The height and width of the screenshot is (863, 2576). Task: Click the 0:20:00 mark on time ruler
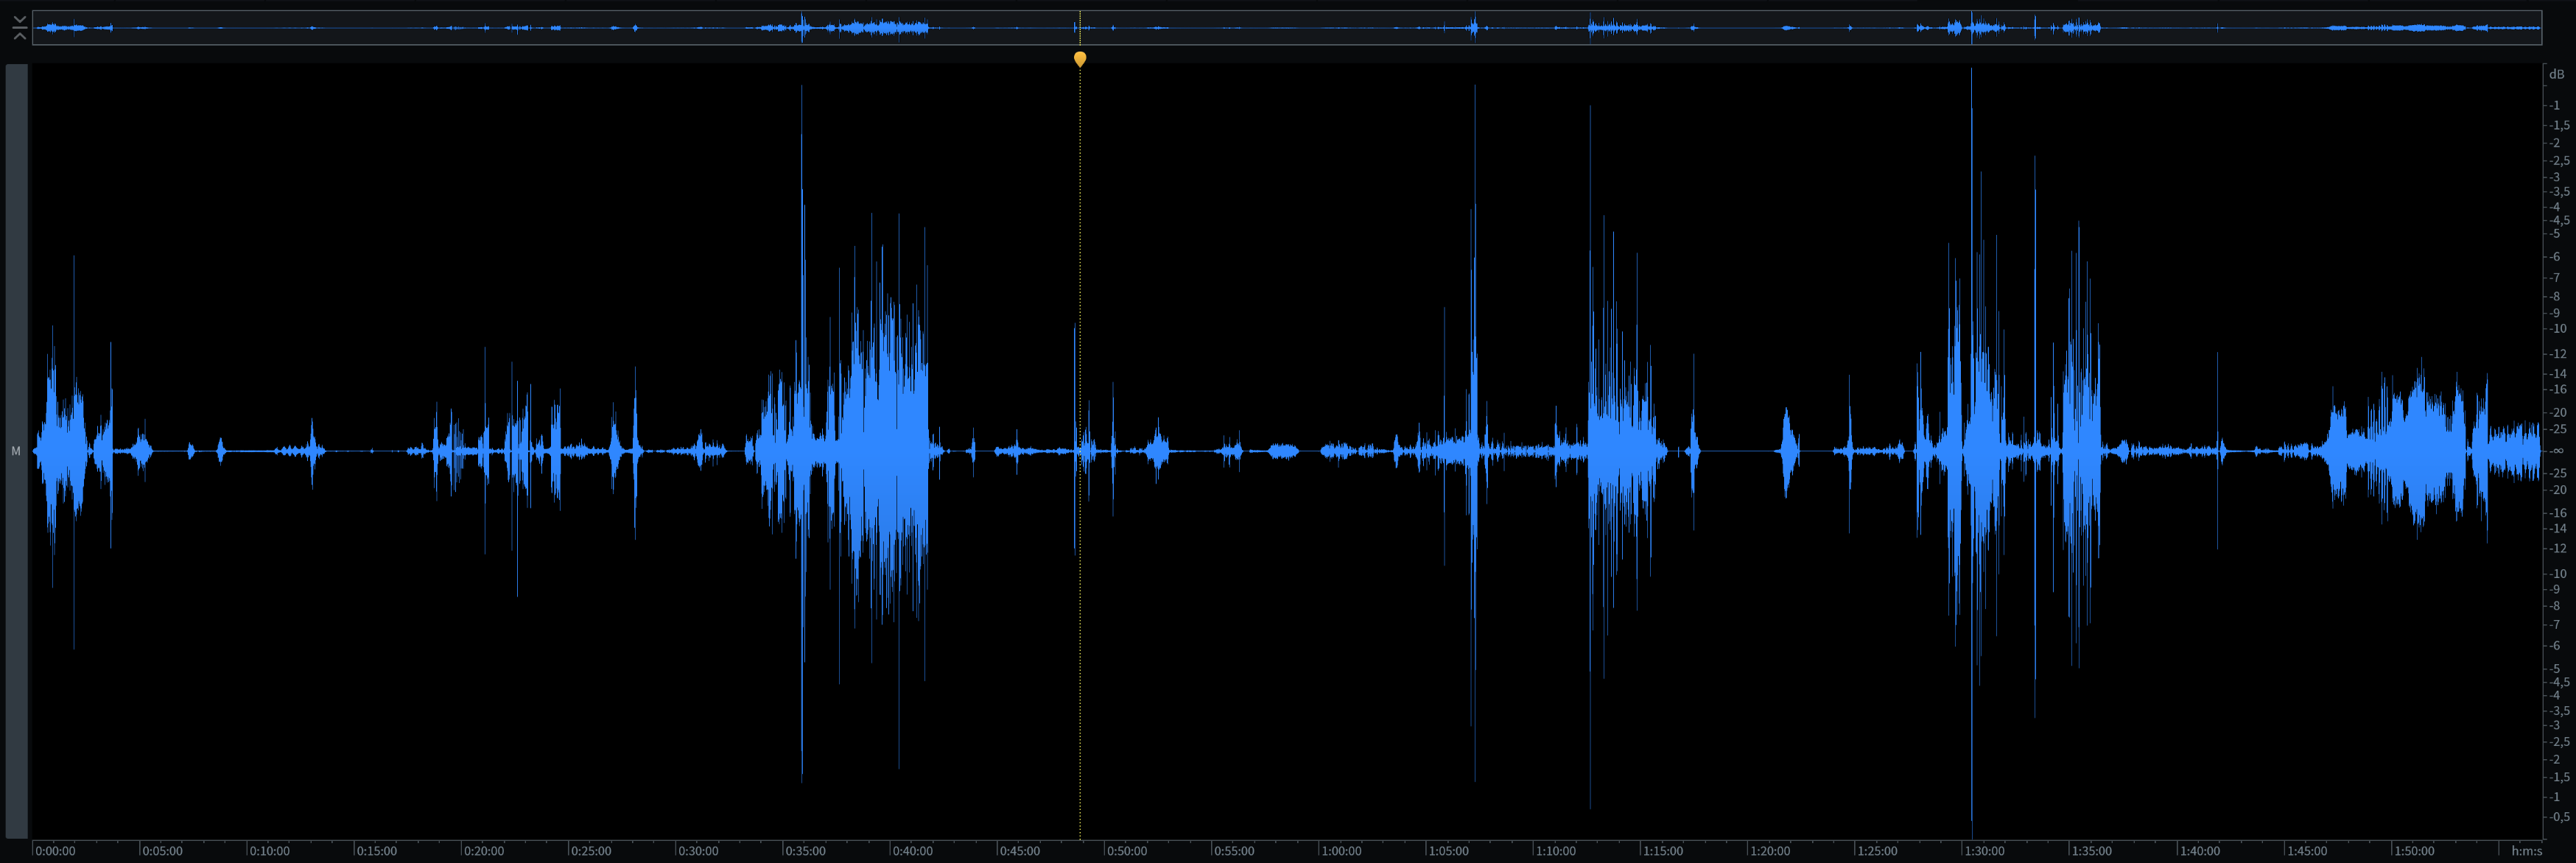484,851
